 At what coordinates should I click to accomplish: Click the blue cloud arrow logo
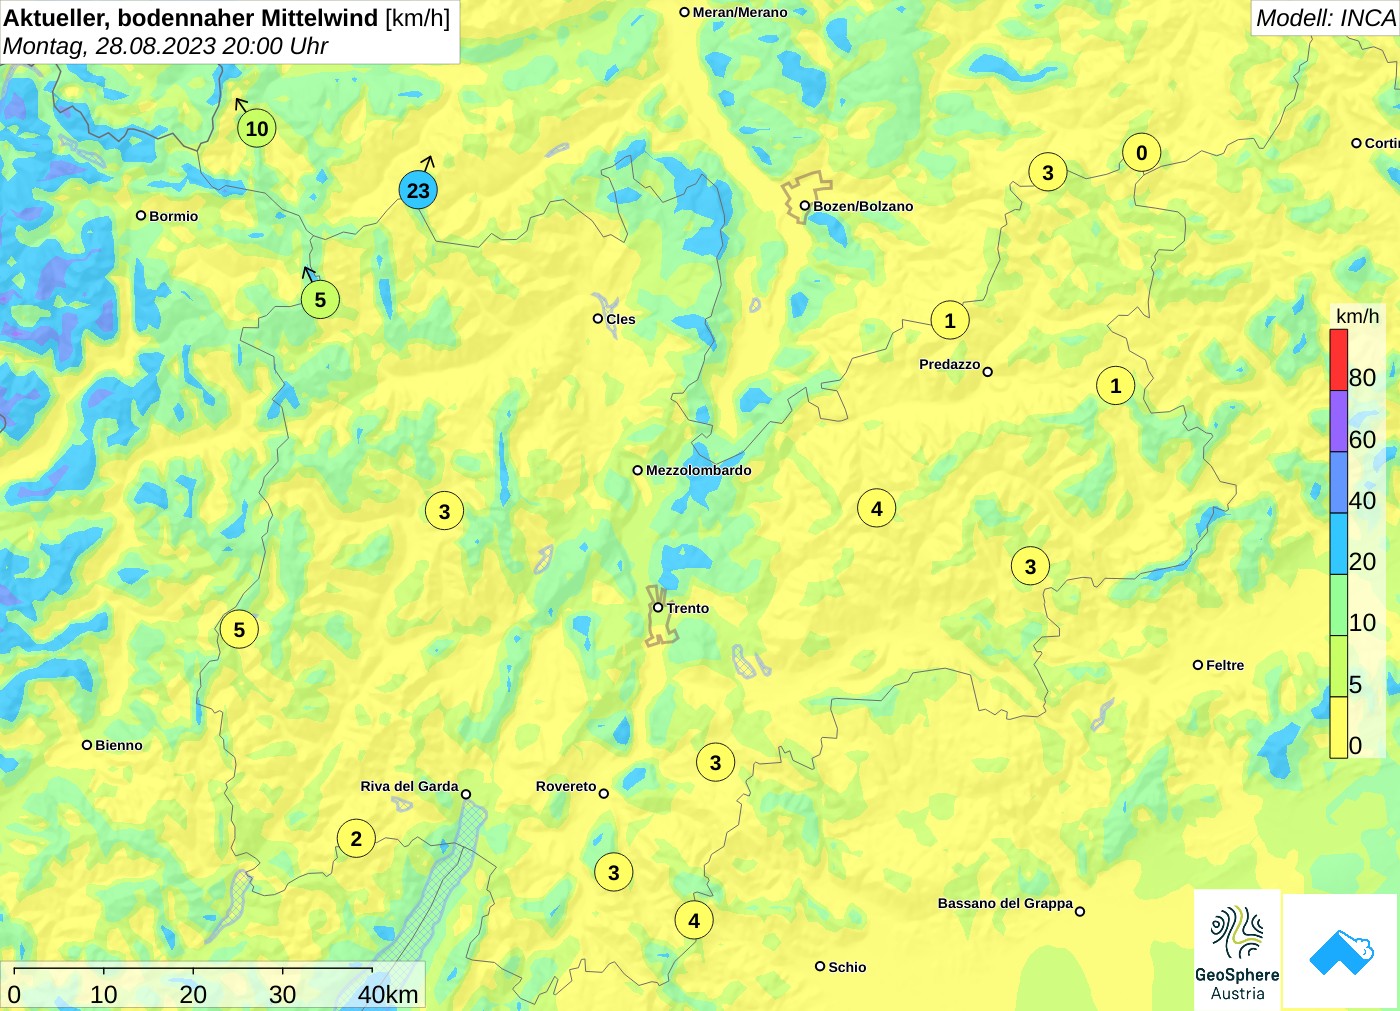pos(1341,951)
